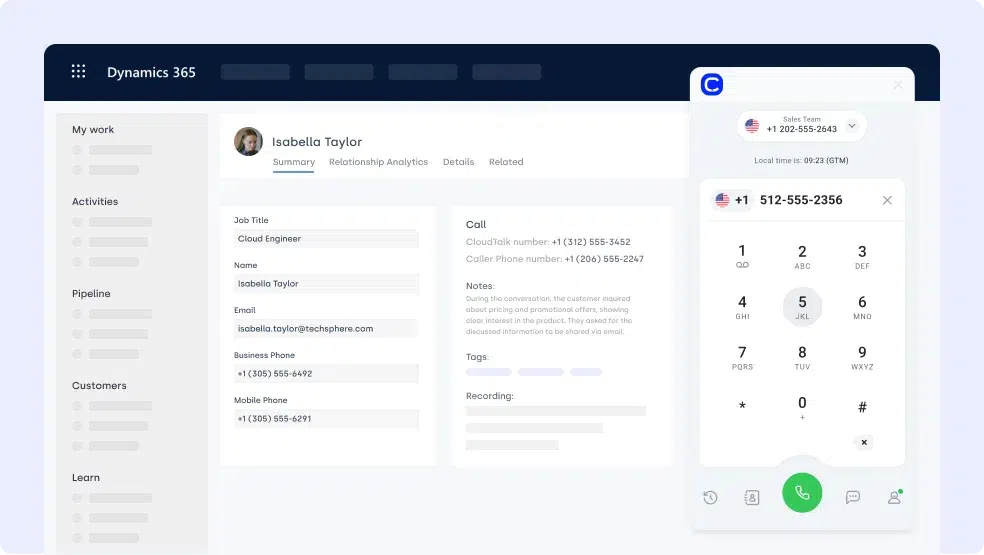
Task: Select the Details tab
Action: (x=458, y=162)
